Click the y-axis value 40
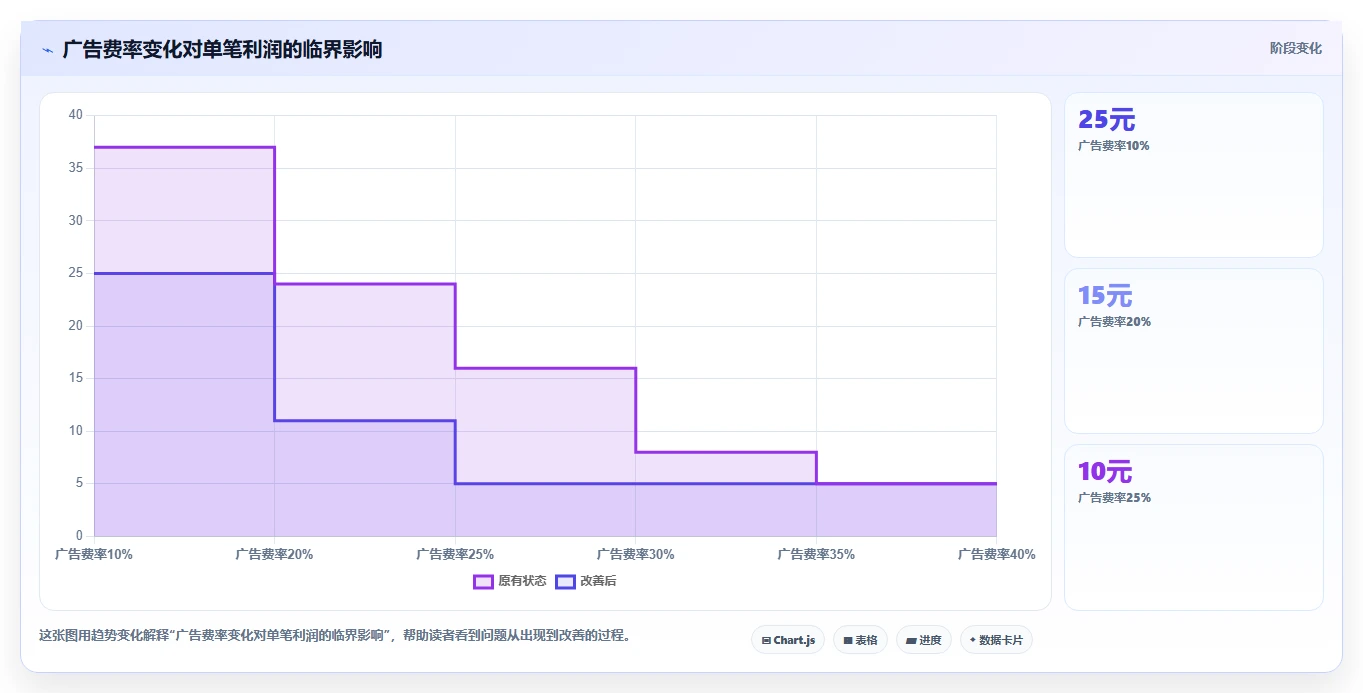This screenshot has height=693, width=1363. click(76, 115)
